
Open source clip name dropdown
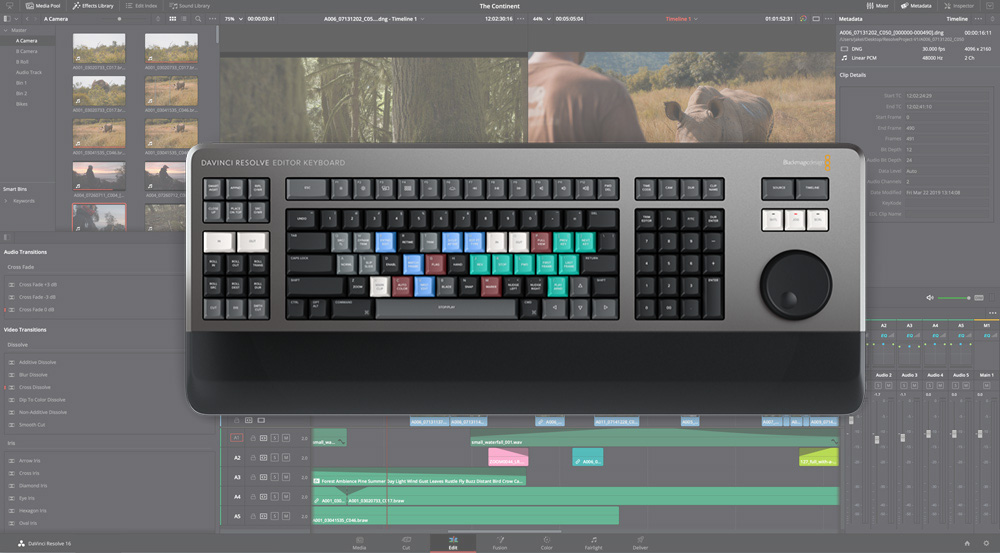374,19
